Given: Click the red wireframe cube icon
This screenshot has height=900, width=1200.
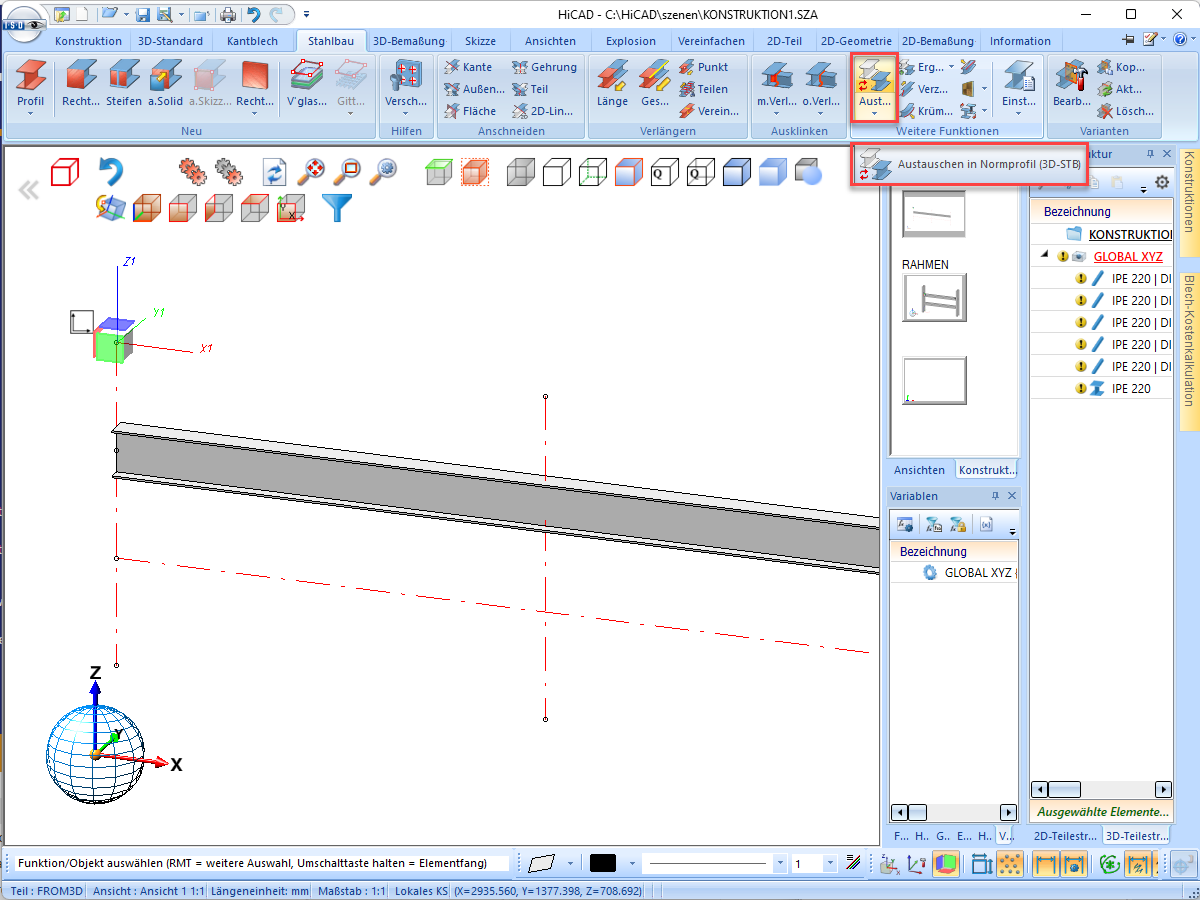Looking at the screenshot, I should tap(65, 172).
